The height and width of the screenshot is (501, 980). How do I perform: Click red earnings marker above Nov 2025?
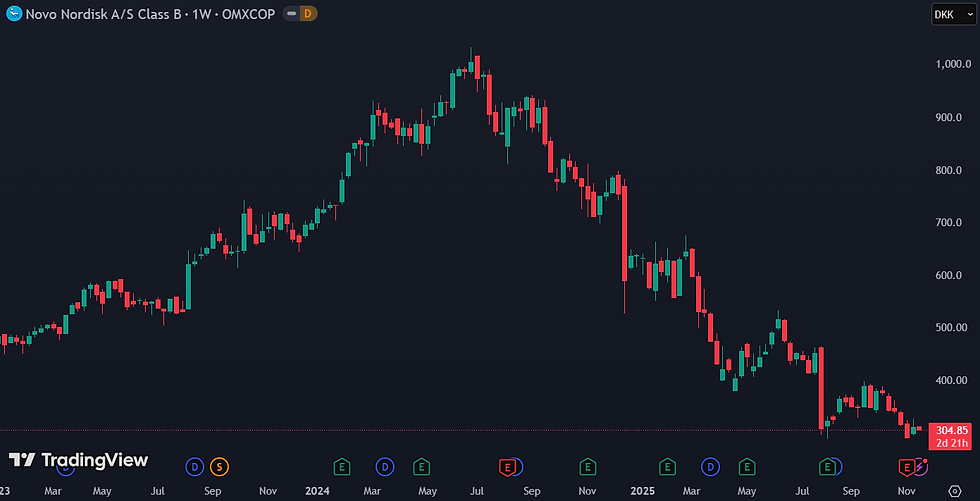tap(906, 465)
